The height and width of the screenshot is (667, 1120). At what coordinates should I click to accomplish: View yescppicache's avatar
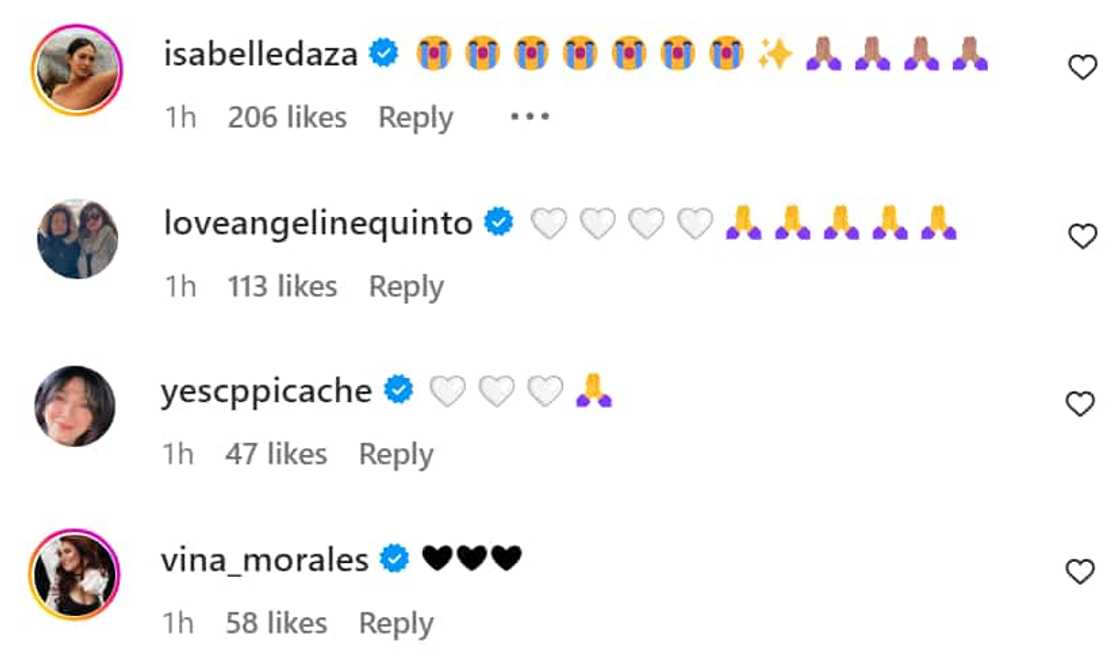click(x=75, y=405)
